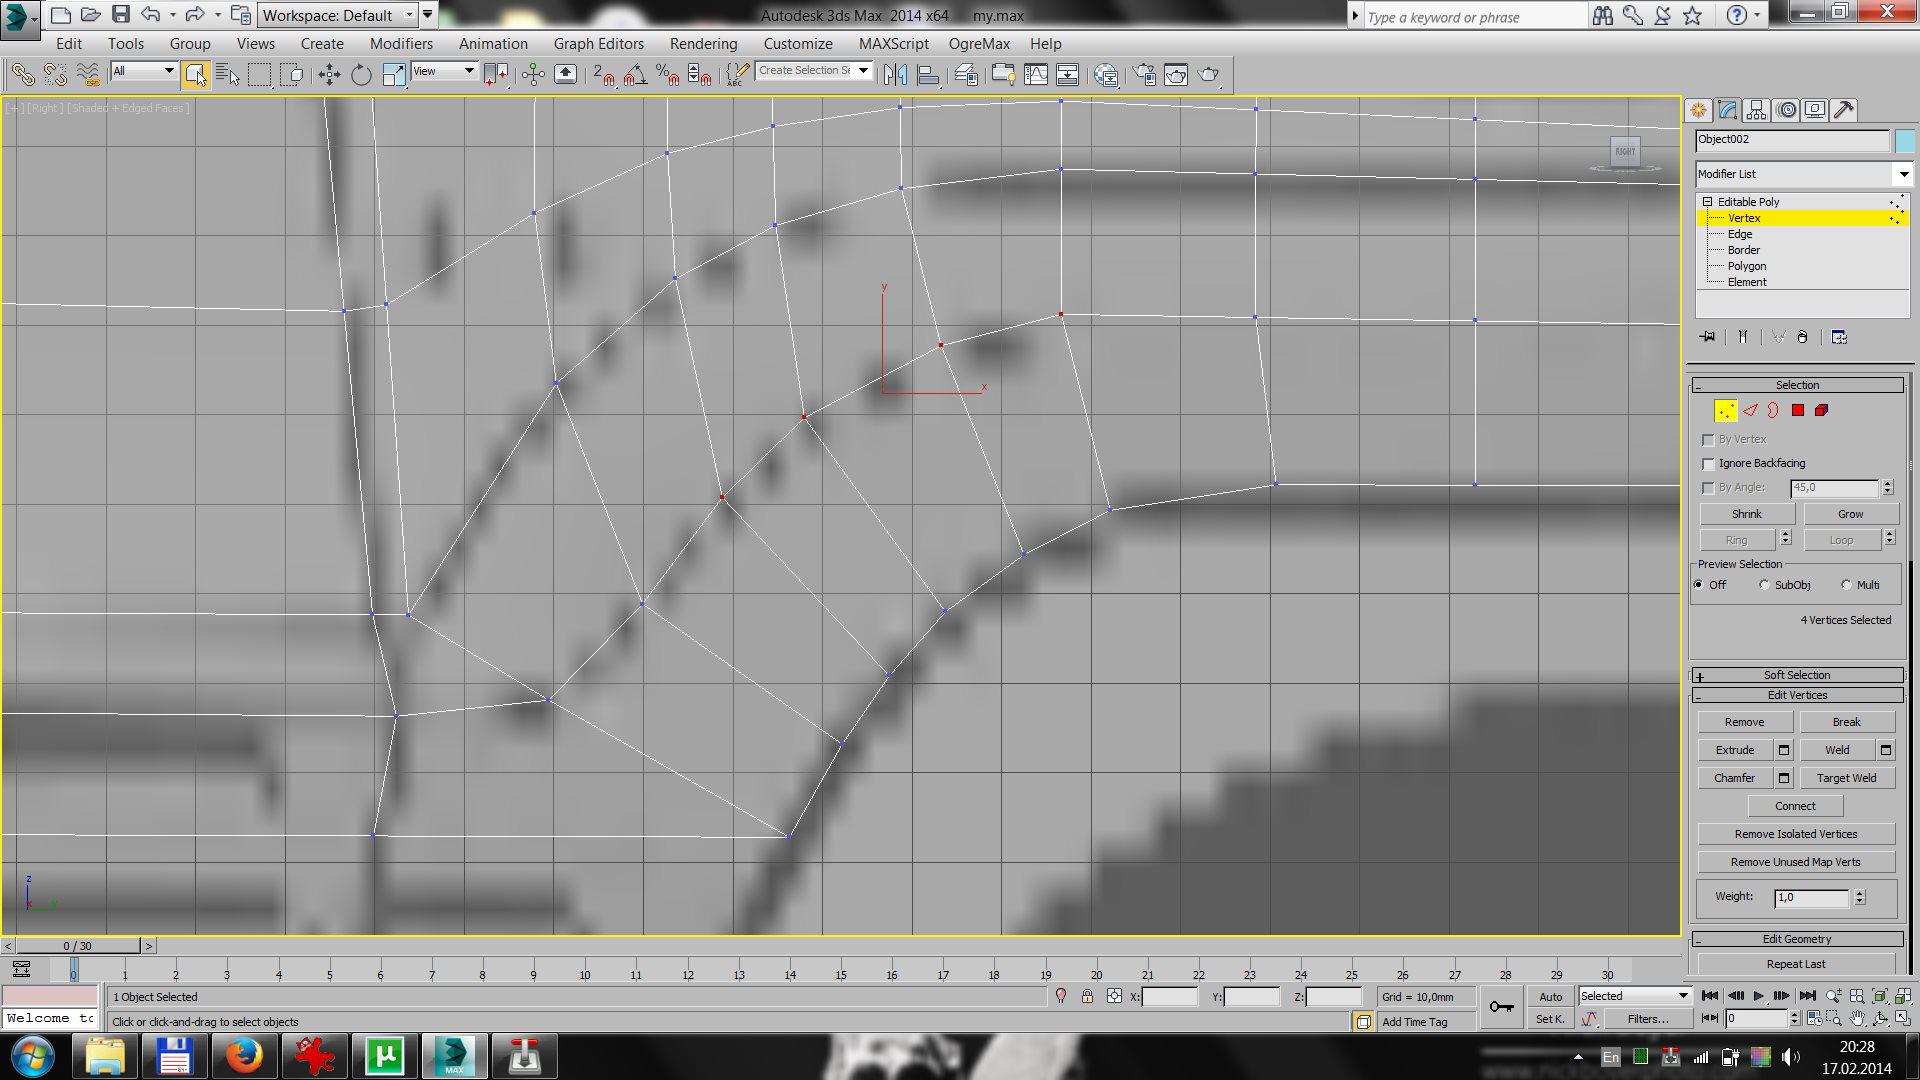Expand the Soft Selection rollout

1796,675
